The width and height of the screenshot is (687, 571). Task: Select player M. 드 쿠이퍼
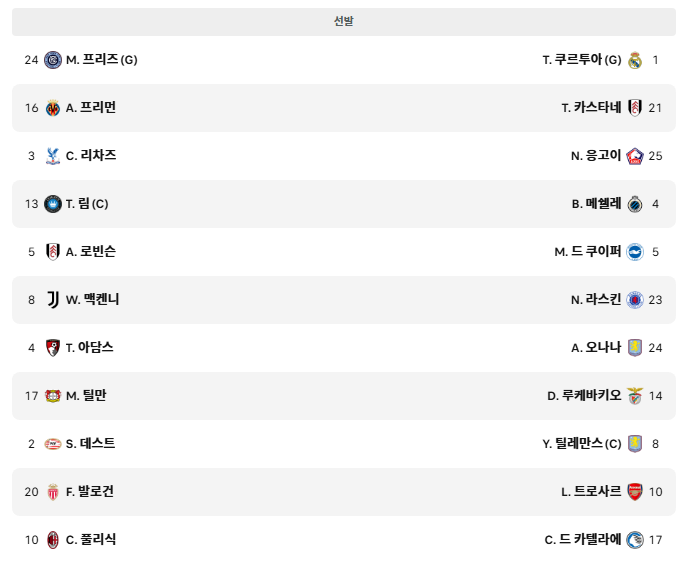coord(588,252)
